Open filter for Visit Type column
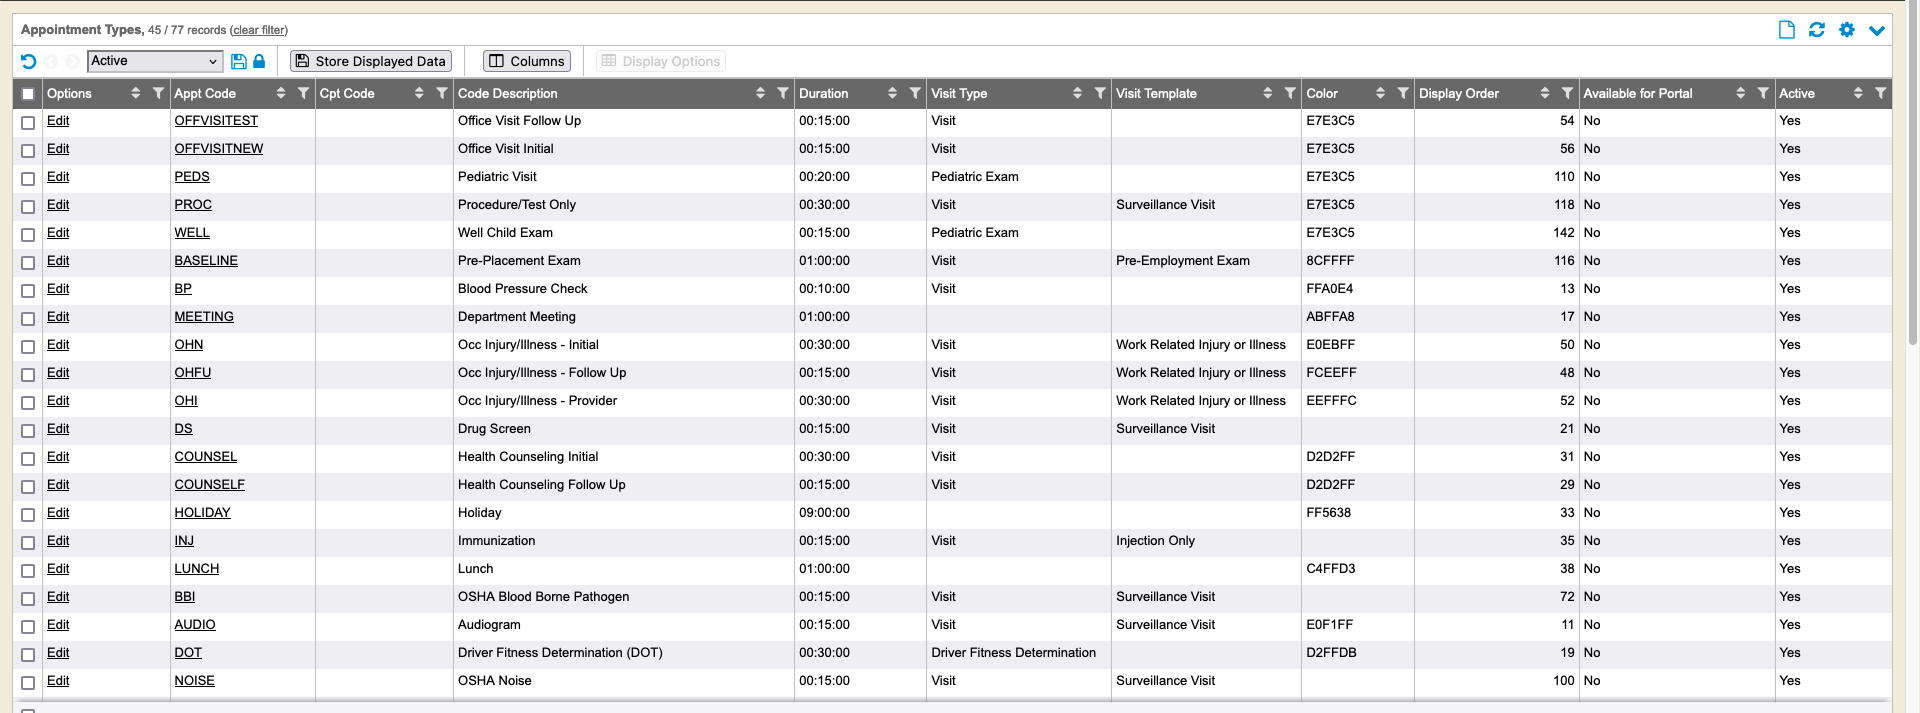The width and height of the screenshot is (1920, 713). click(1100, 93)
